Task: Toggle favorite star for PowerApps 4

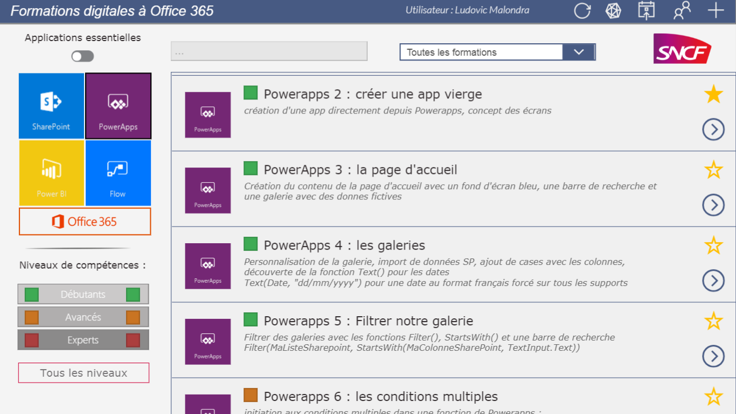Action: (x=713, y=245)
